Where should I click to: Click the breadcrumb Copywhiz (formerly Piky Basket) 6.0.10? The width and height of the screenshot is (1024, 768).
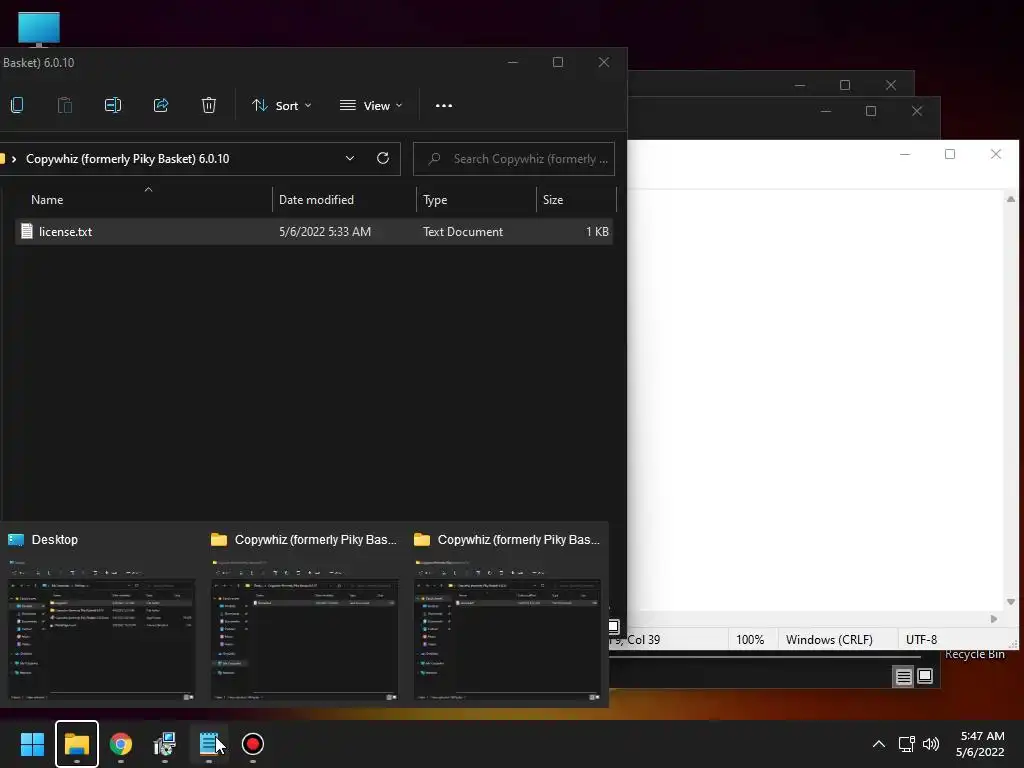127,159
